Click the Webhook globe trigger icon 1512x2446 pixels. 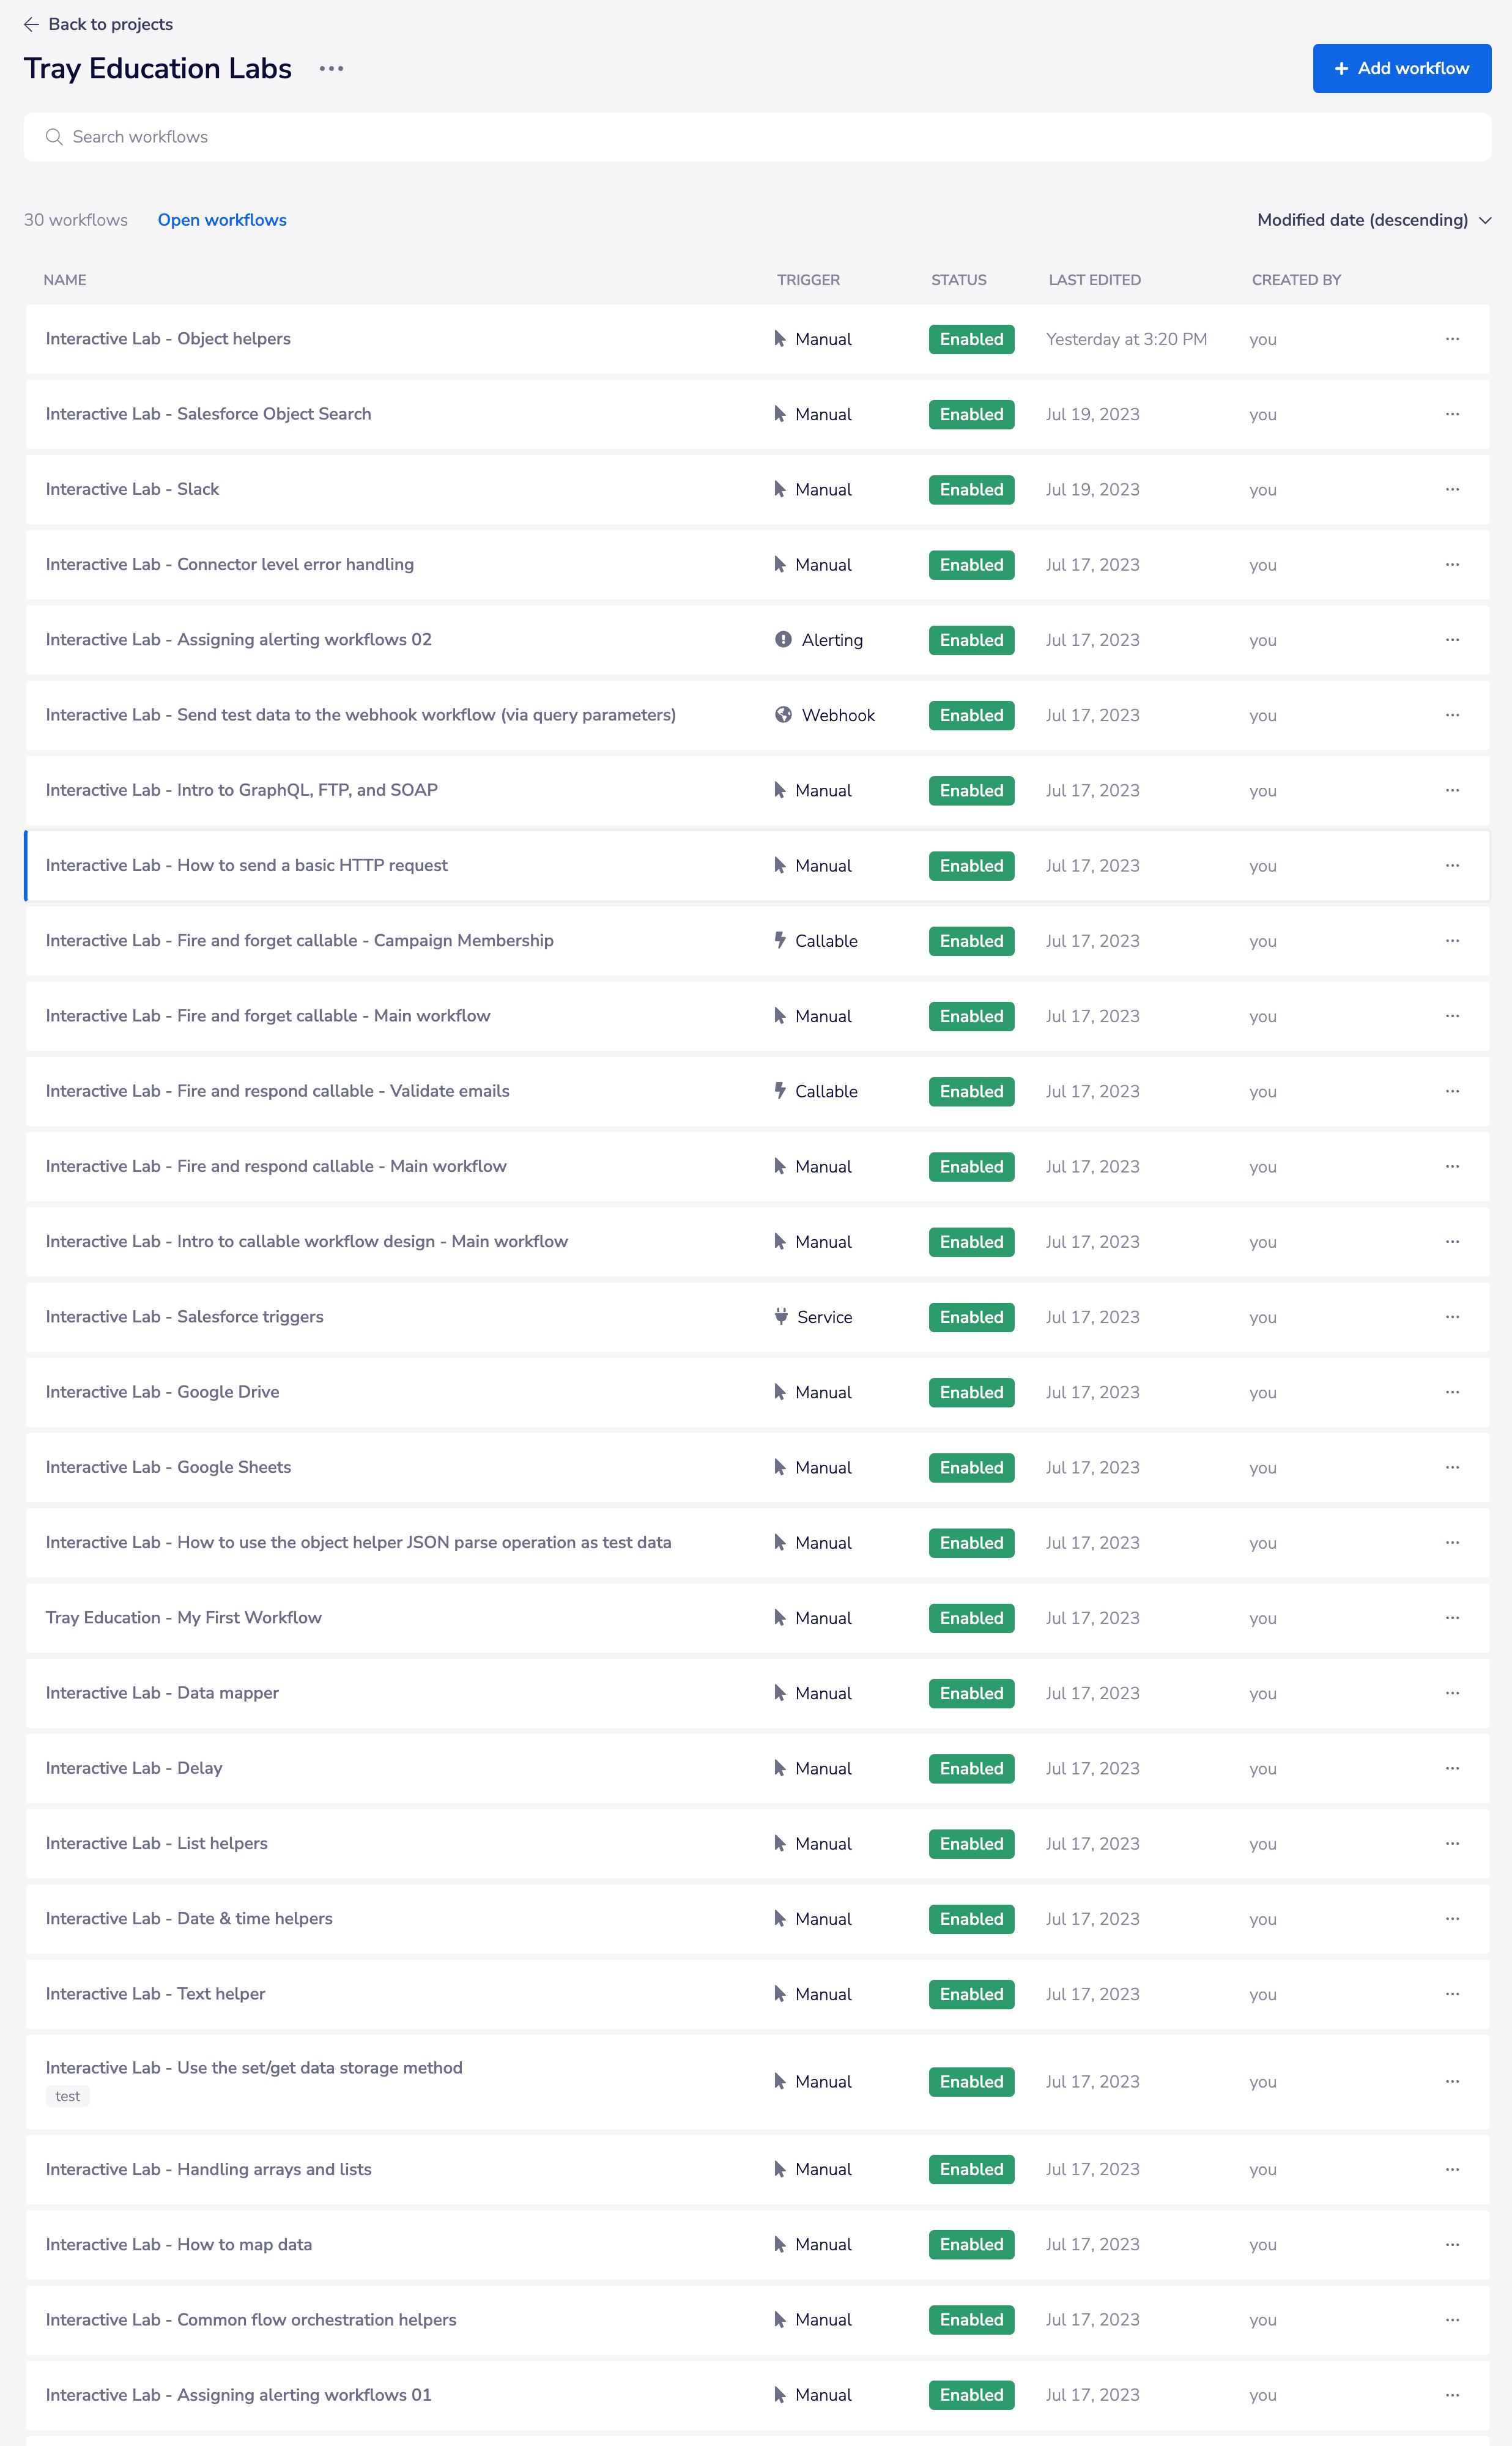tap(783, 715)
